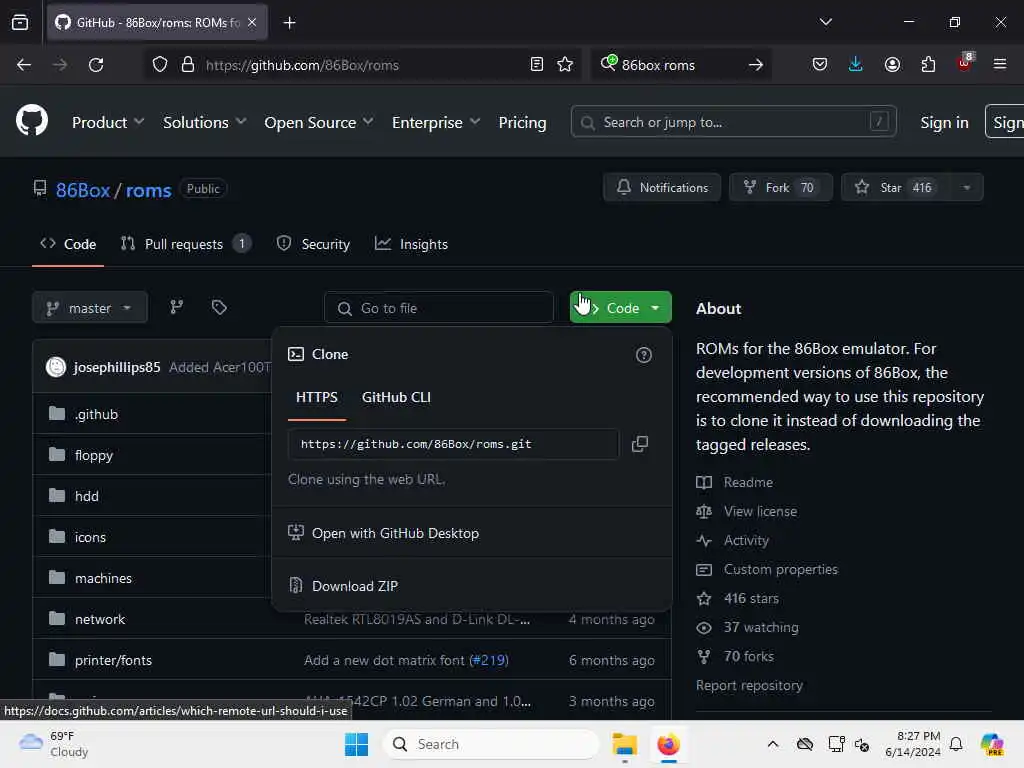Click the GitHub logo home icon

coord(32,121)
